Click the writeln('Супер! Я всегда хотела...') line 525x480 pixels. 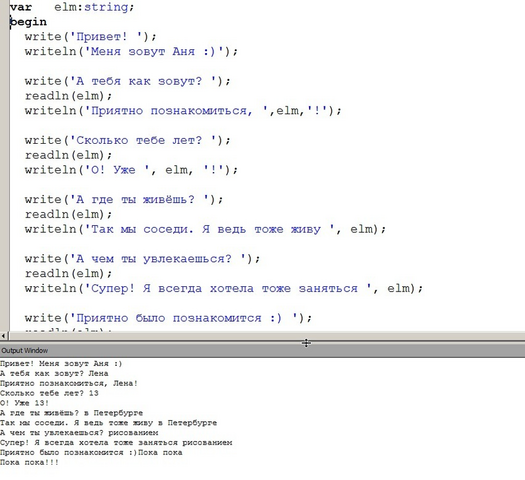coord(224,289)
